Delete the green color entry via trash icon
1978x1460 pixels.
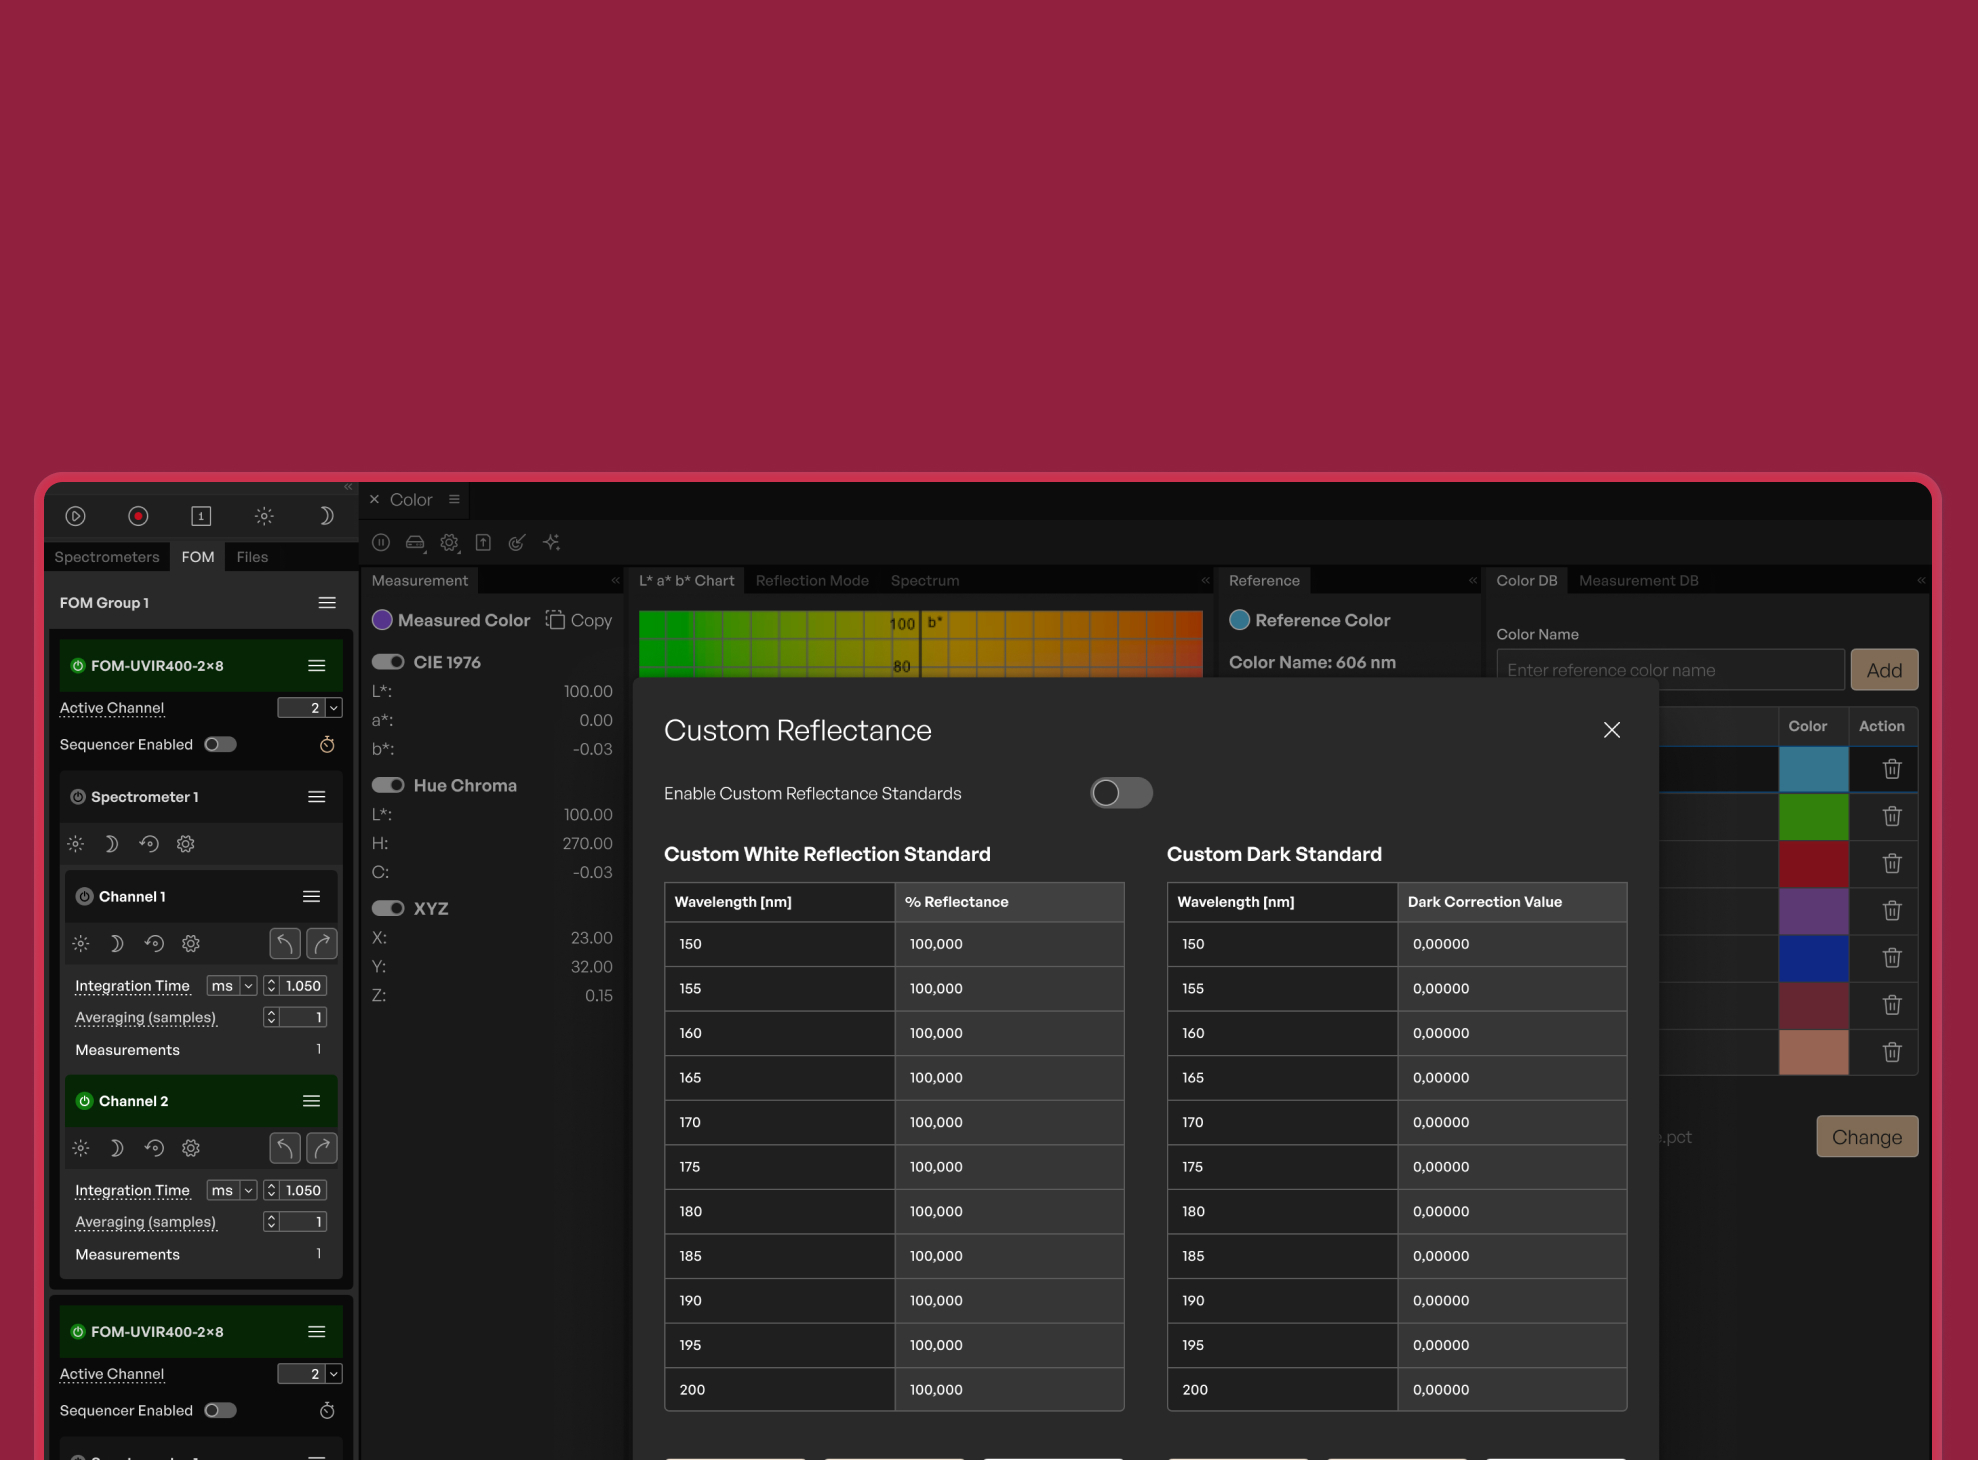click(1891, 816)
